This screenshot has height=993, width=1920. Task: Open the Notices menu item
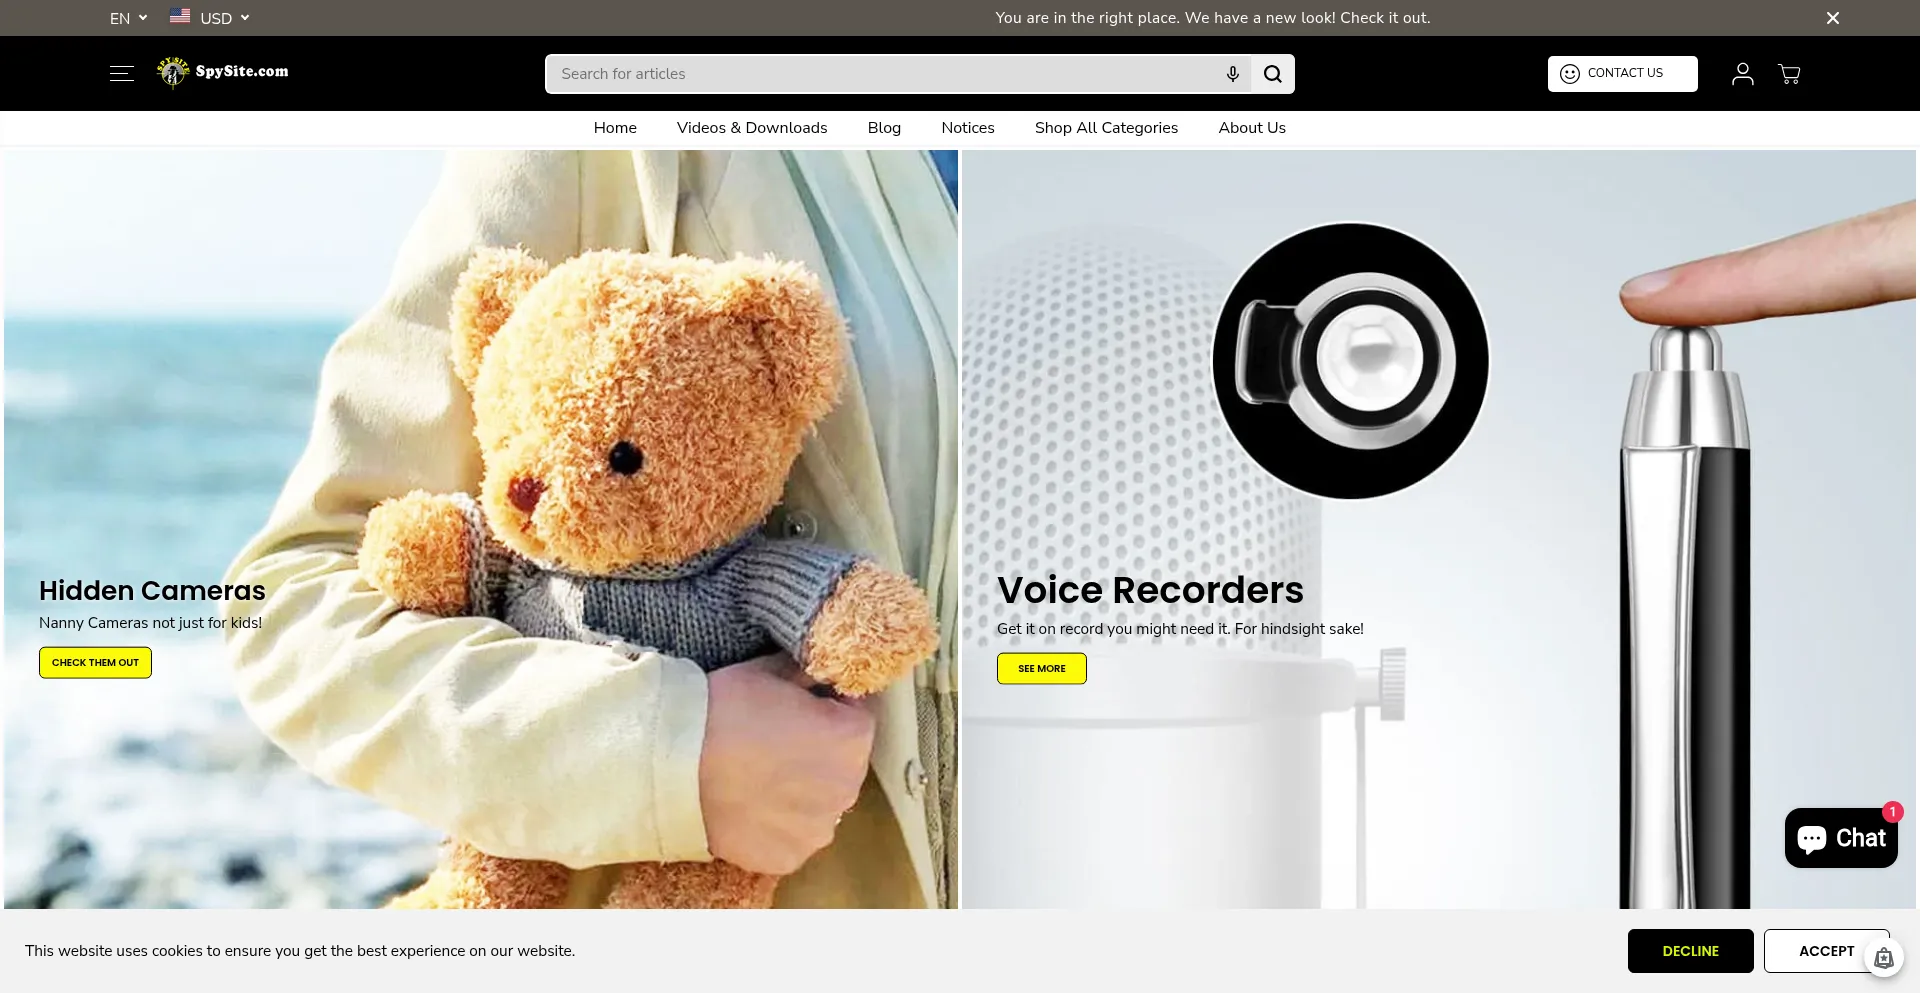[x=967, y=128]
